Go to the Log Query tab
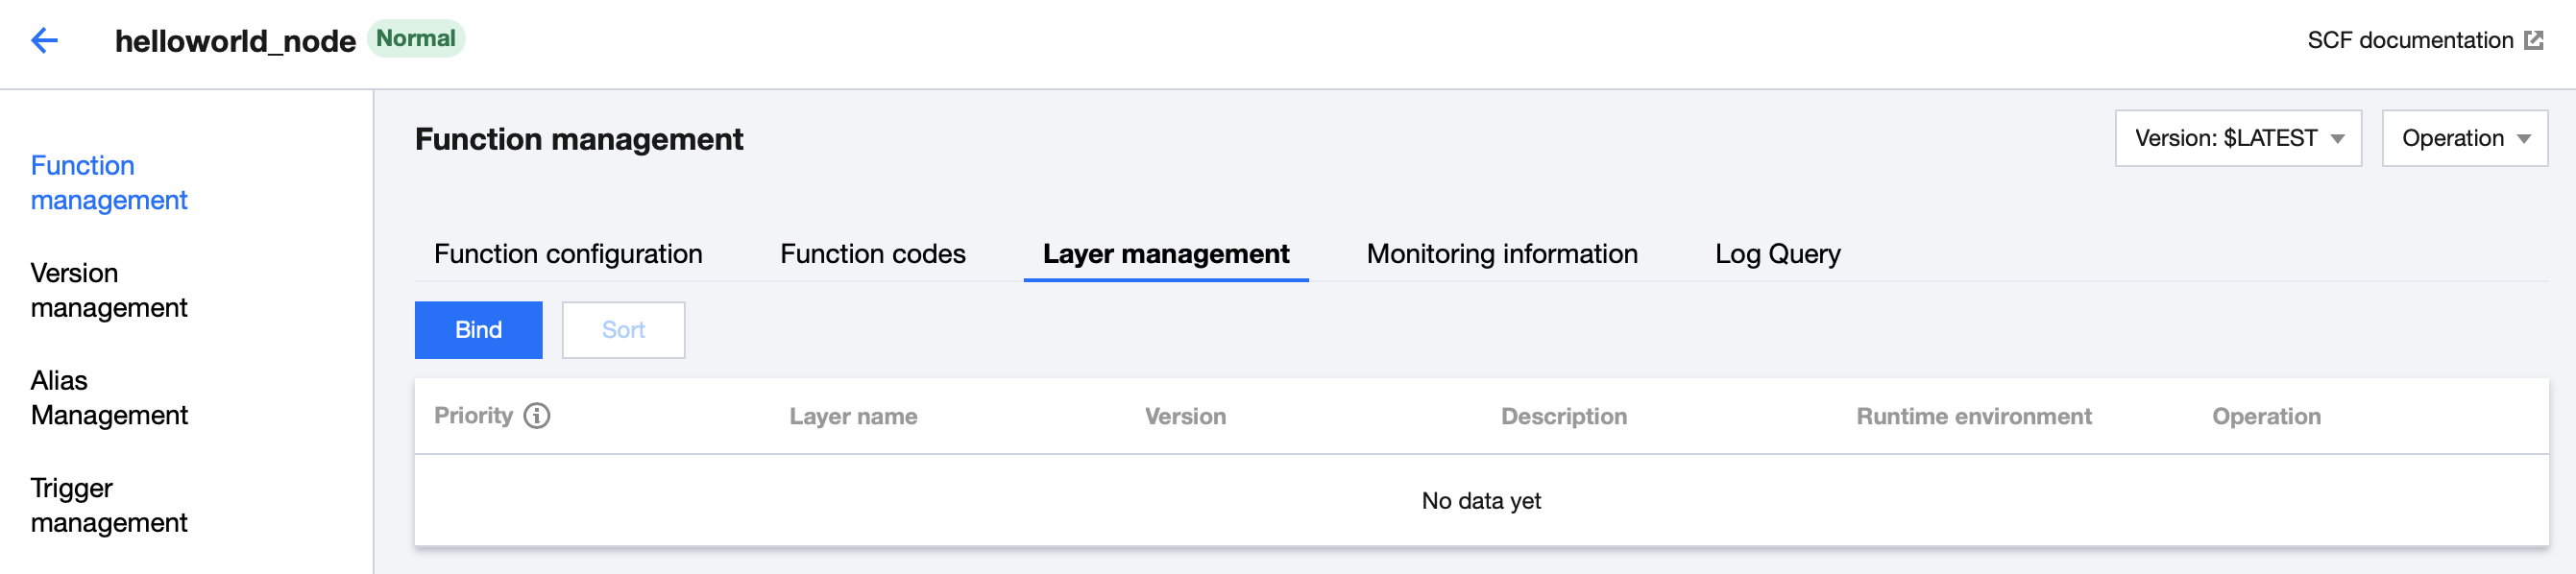Viewport: 2576px width, 574px height. [1777, 254]
